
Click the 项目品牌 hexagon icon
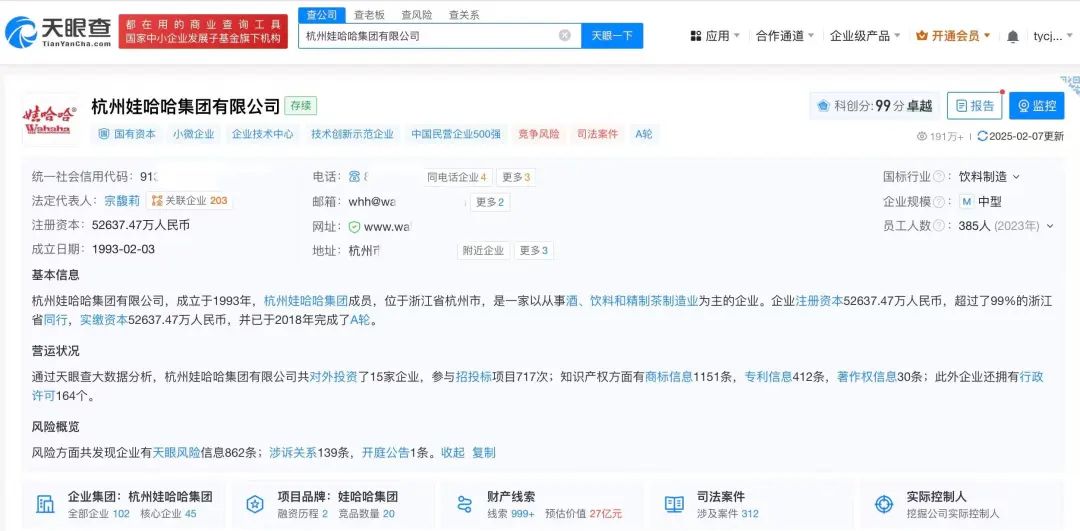click(x=255, y=504)
